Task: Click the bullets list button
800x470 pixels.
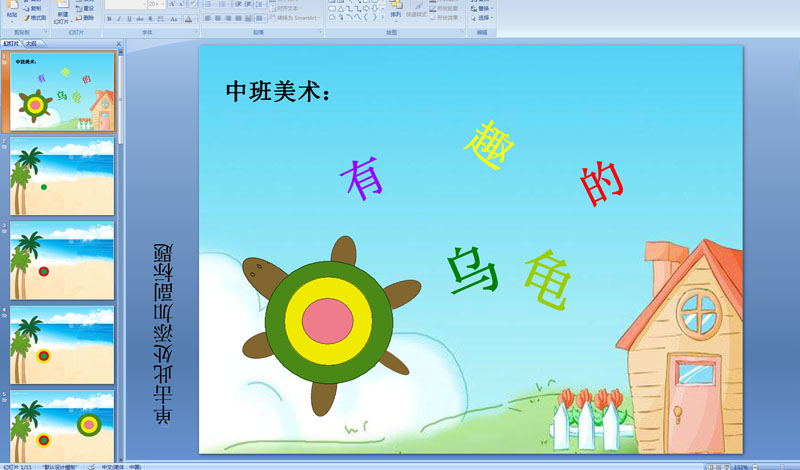Action: tap(210, 4)
